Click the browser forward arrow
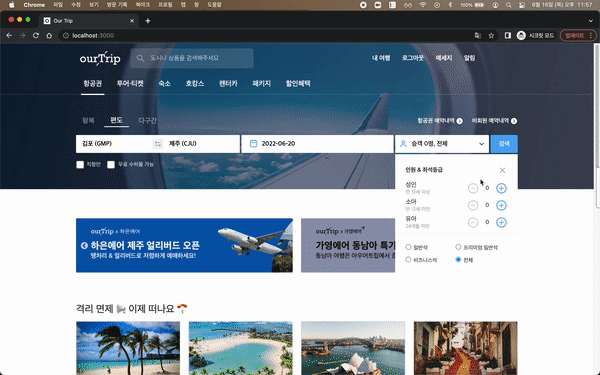 pyautogui.click(x=23, y=36)
